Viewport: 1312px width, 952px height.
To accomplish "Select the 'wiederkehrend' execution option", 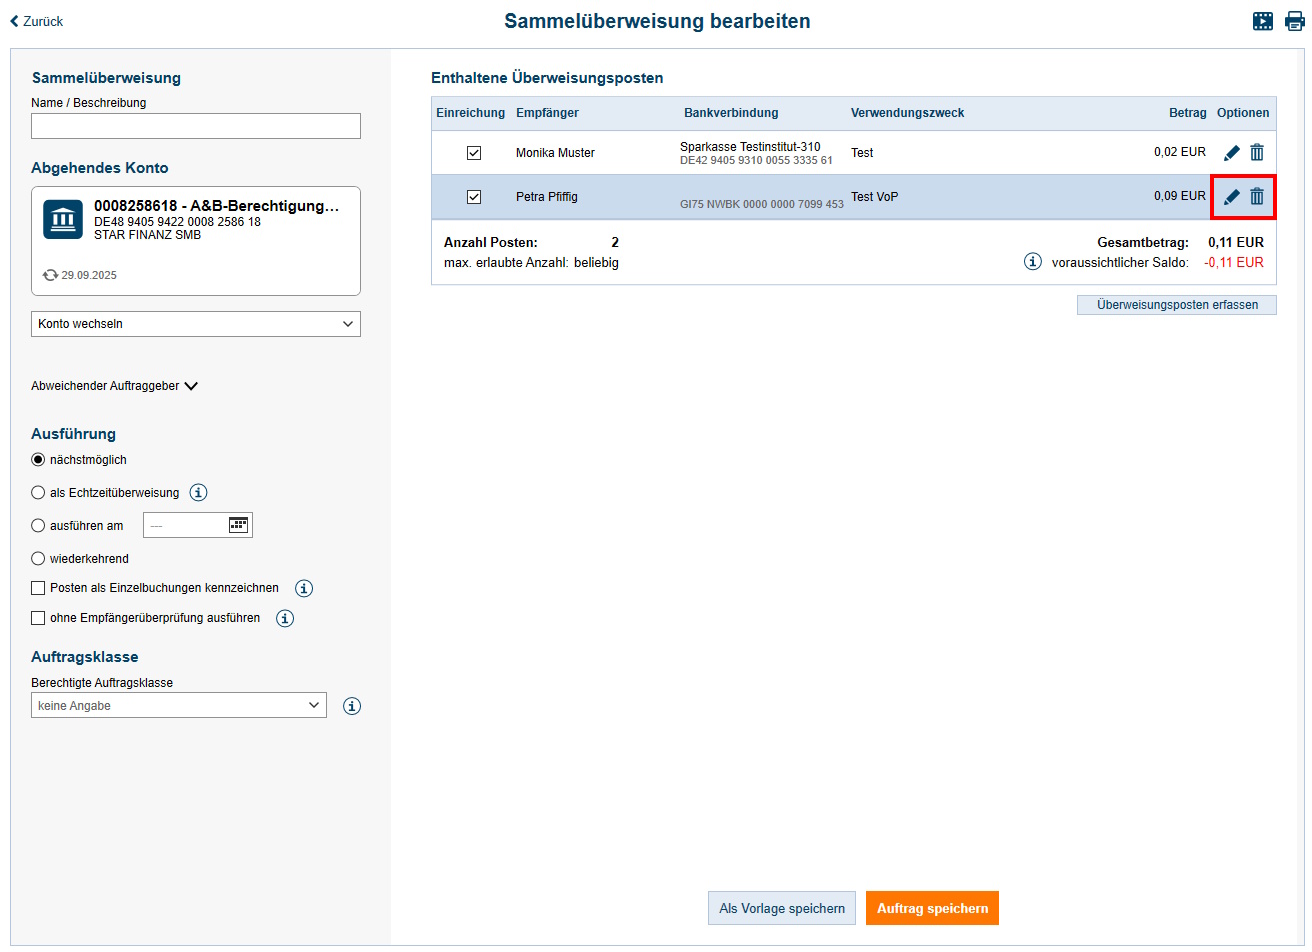I will [38, 558].
